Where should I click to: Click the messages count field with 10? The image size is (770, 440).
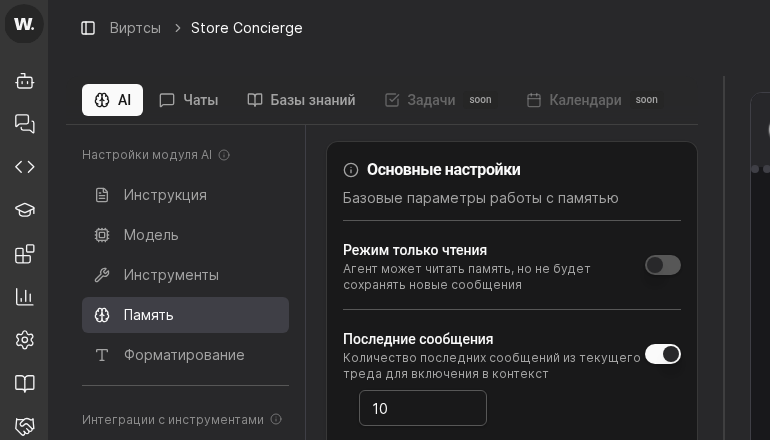[x=423, y=408]
